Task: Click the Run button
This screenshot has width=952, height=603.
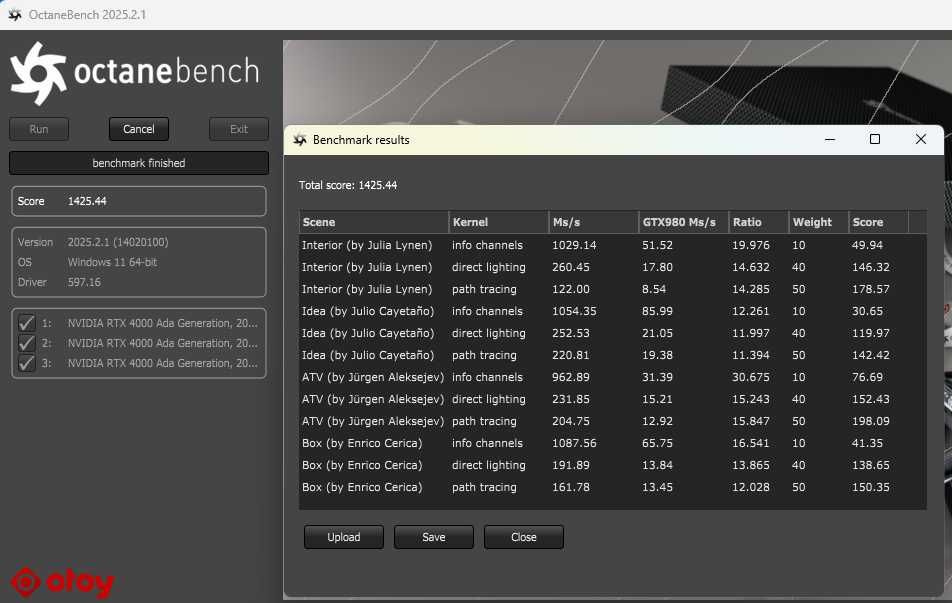Action: [39, 129]
